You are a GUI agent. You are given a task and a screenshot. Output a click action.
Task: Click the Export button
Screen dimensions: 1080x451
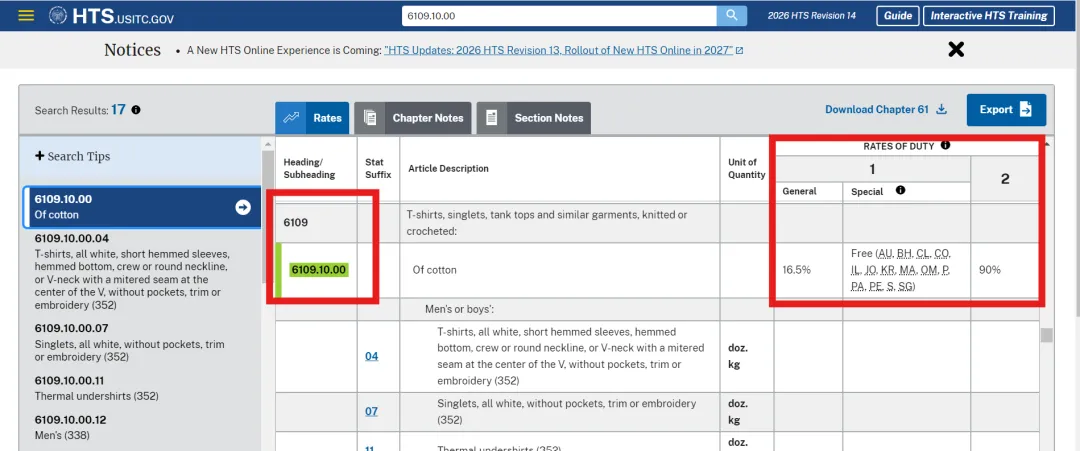click(x=1006, y=109)
